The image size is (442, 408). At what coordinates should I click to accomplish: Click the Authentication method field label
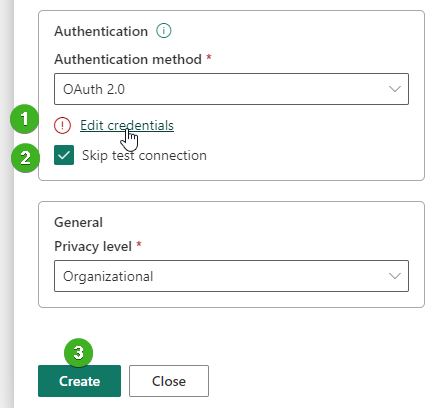pos(128,59)
